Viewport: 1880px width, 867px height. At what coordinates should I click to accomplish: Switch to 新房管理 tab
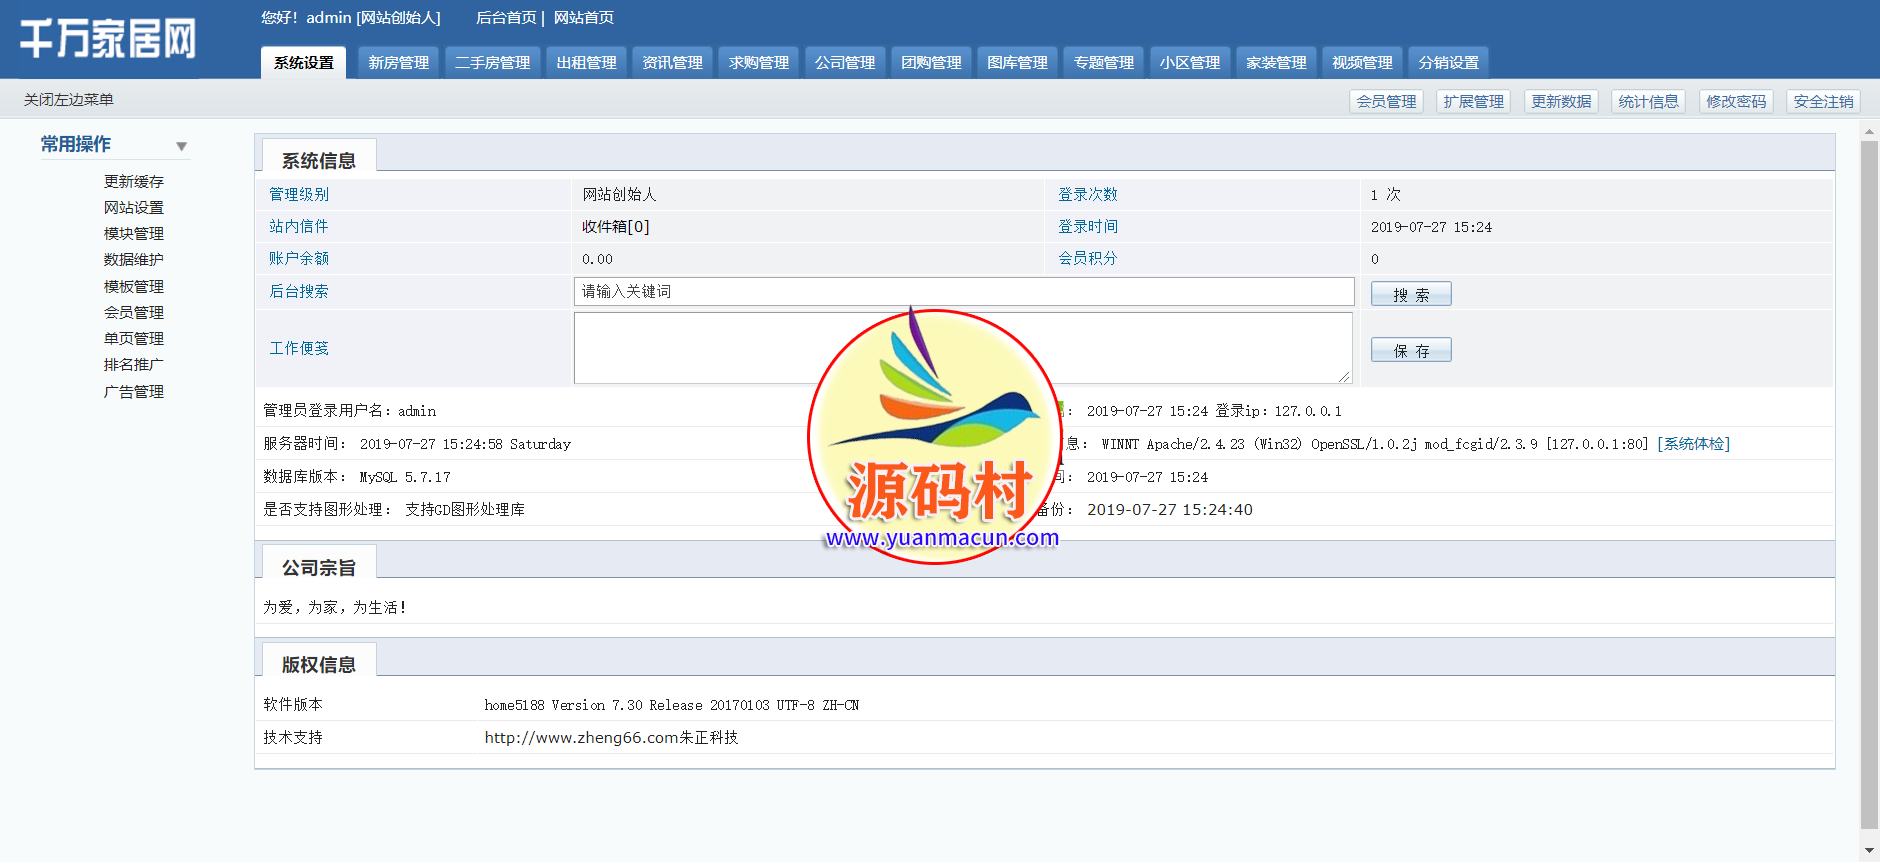coord(398,63)
